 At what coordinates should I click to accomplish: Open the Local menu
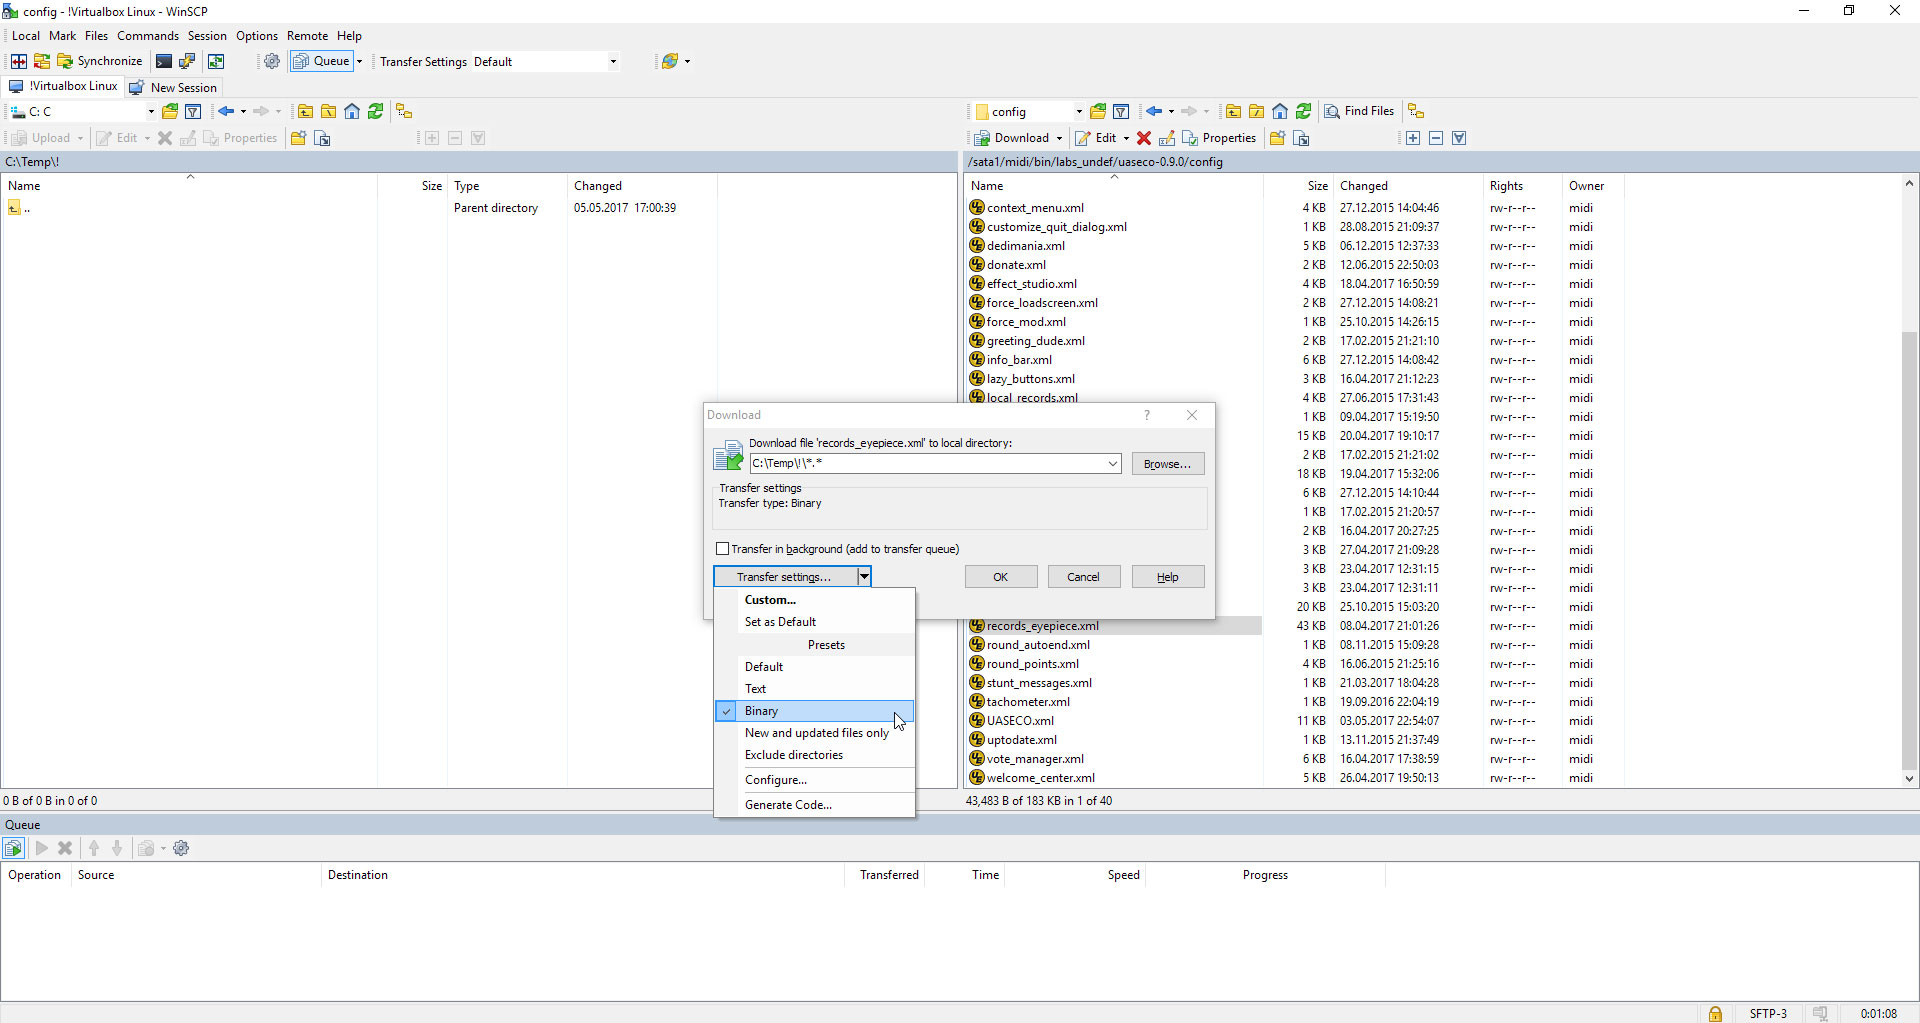click(x=26, y=36)
